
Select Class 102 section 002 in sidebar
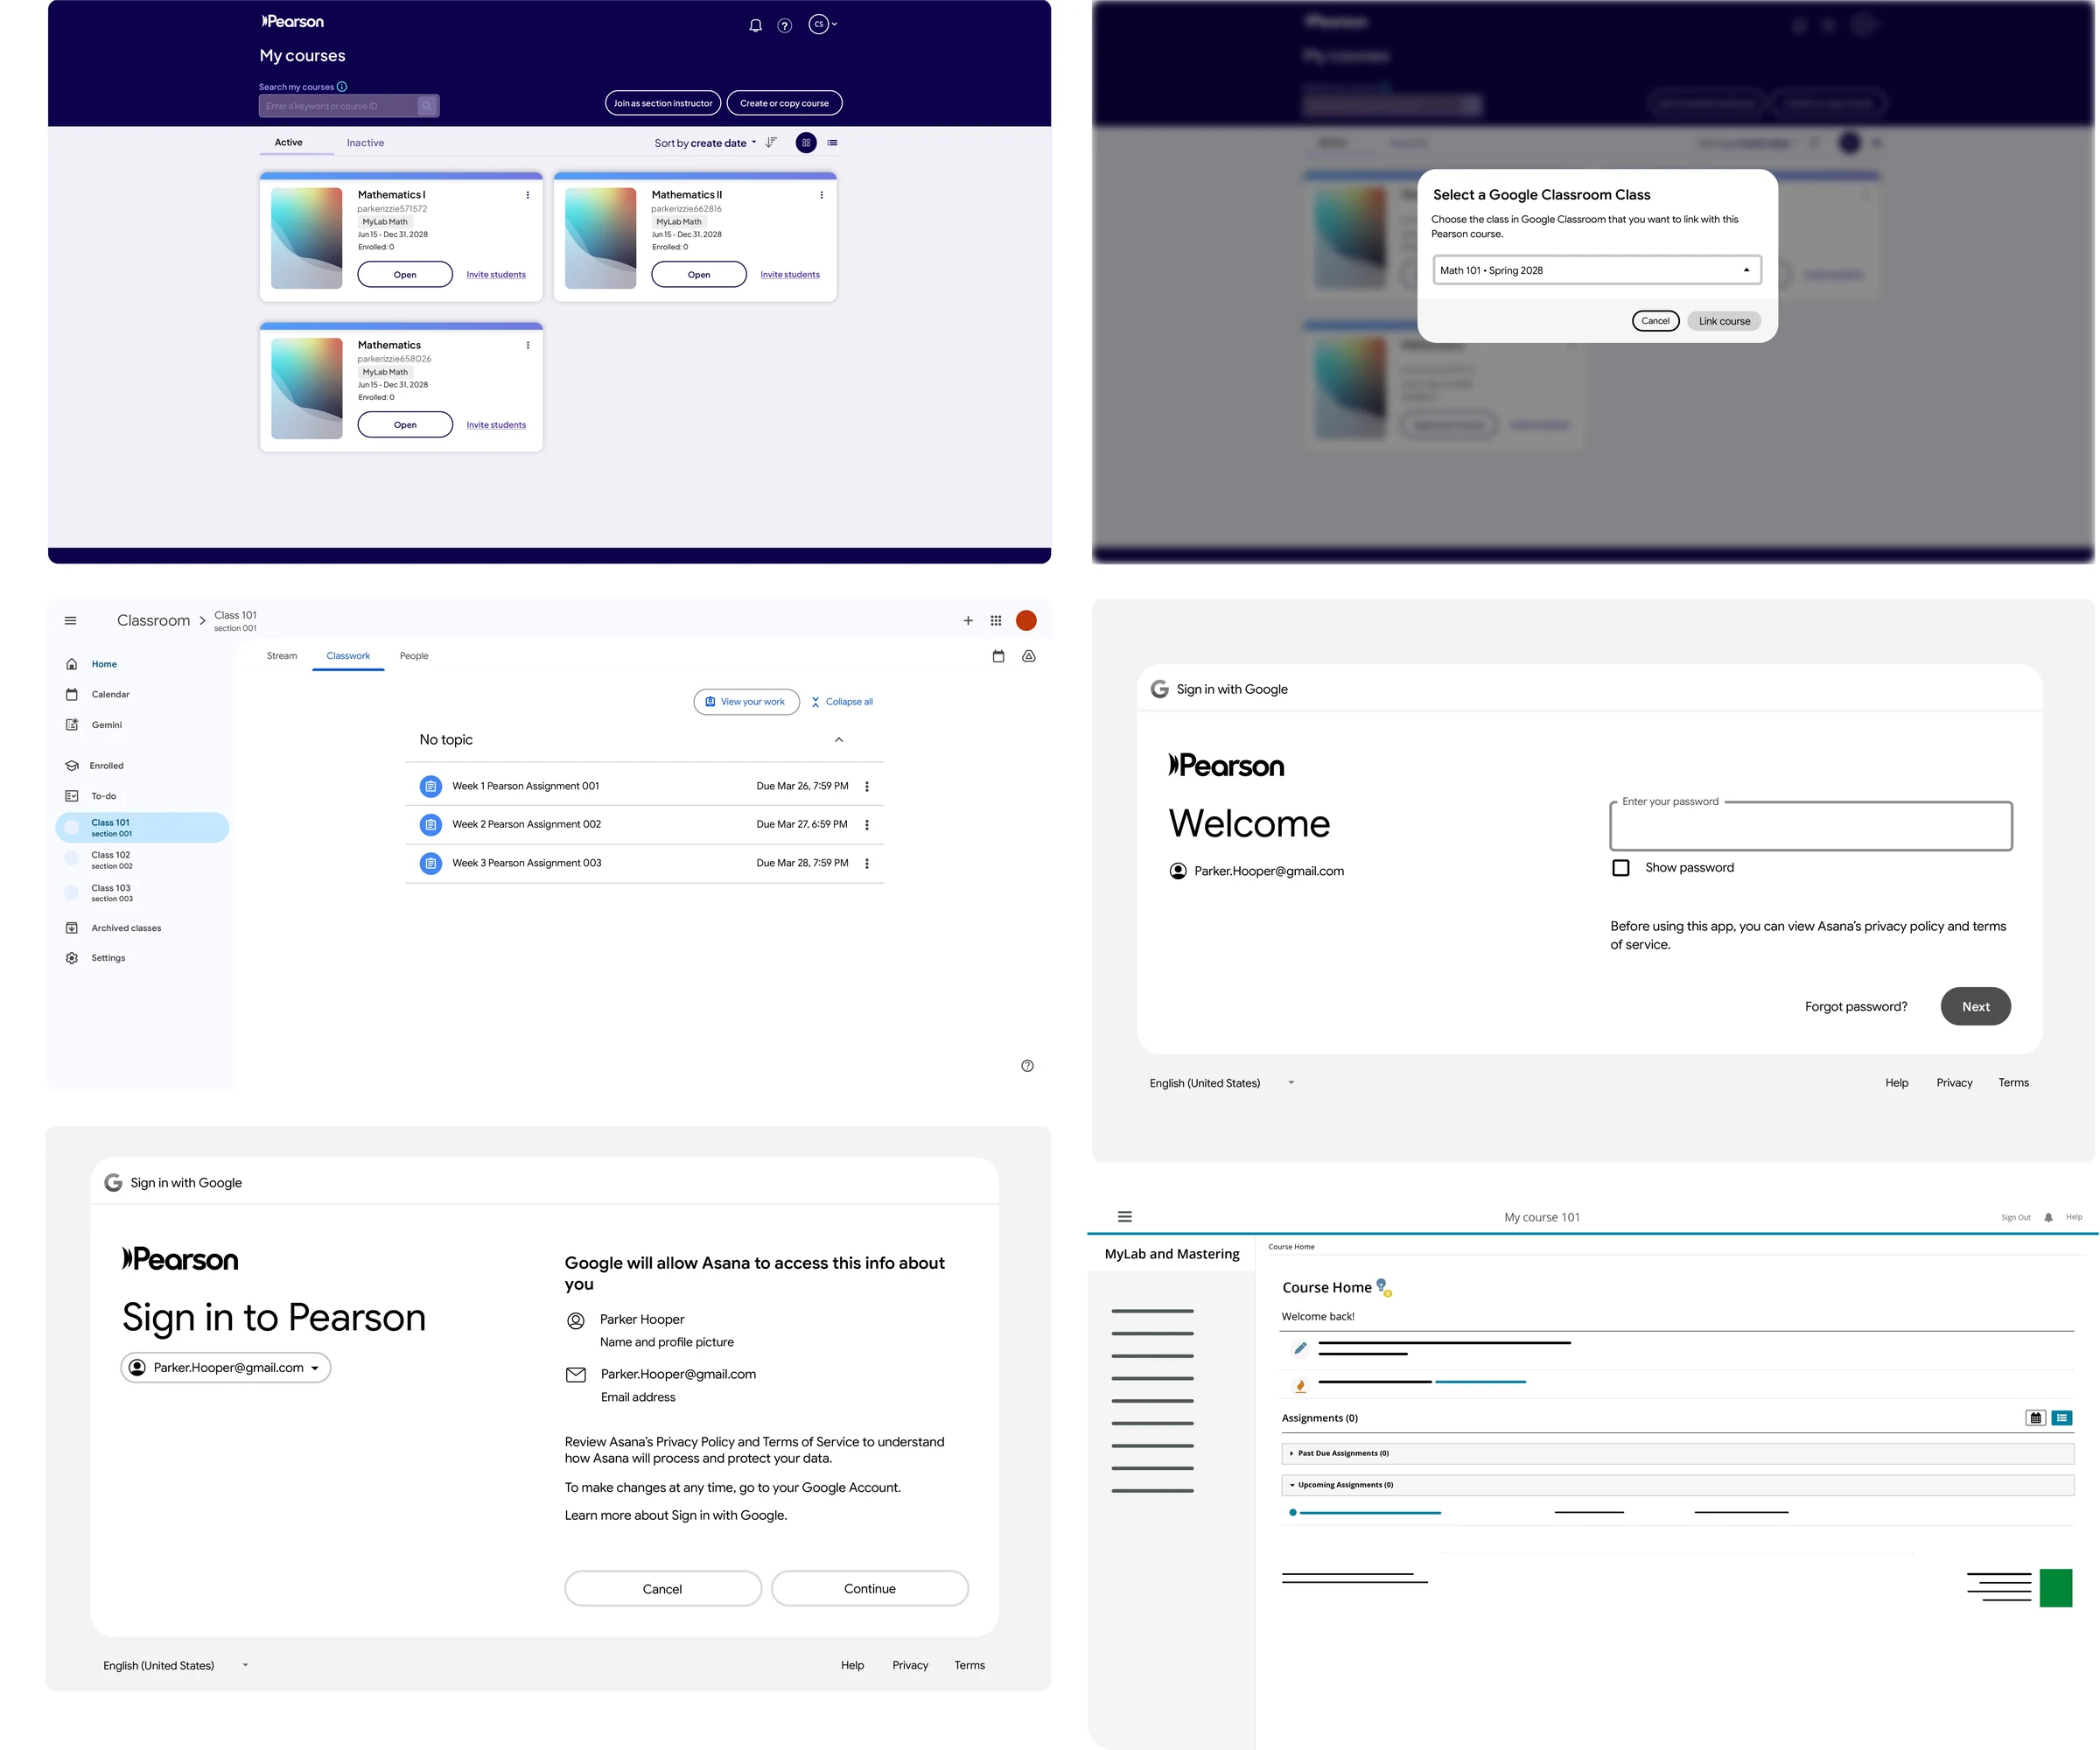tap(142, 860)
